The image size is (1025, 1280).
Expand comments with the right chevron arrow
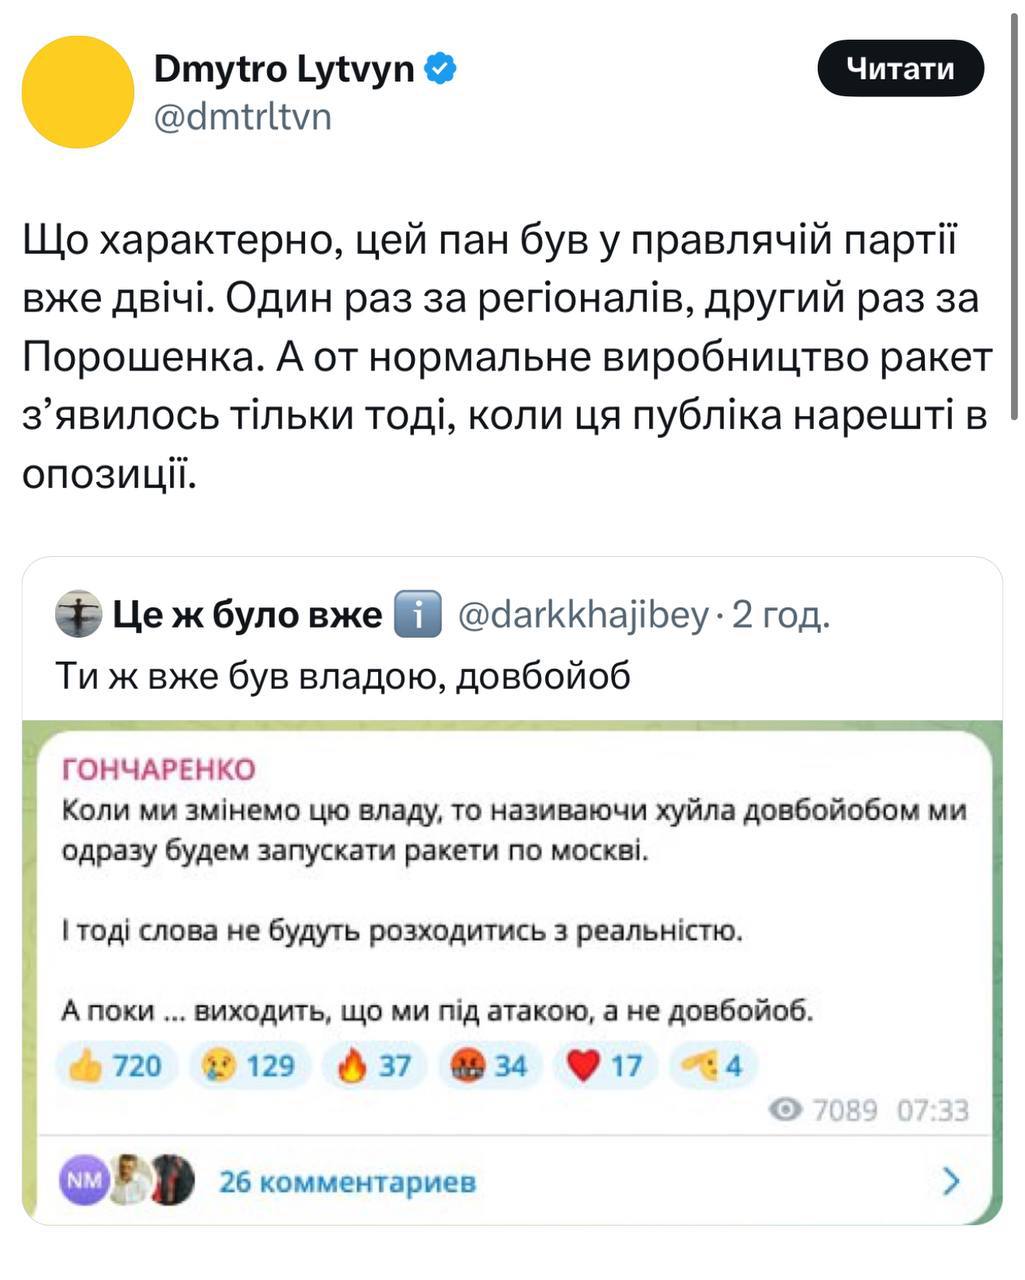click(951, 1182)
